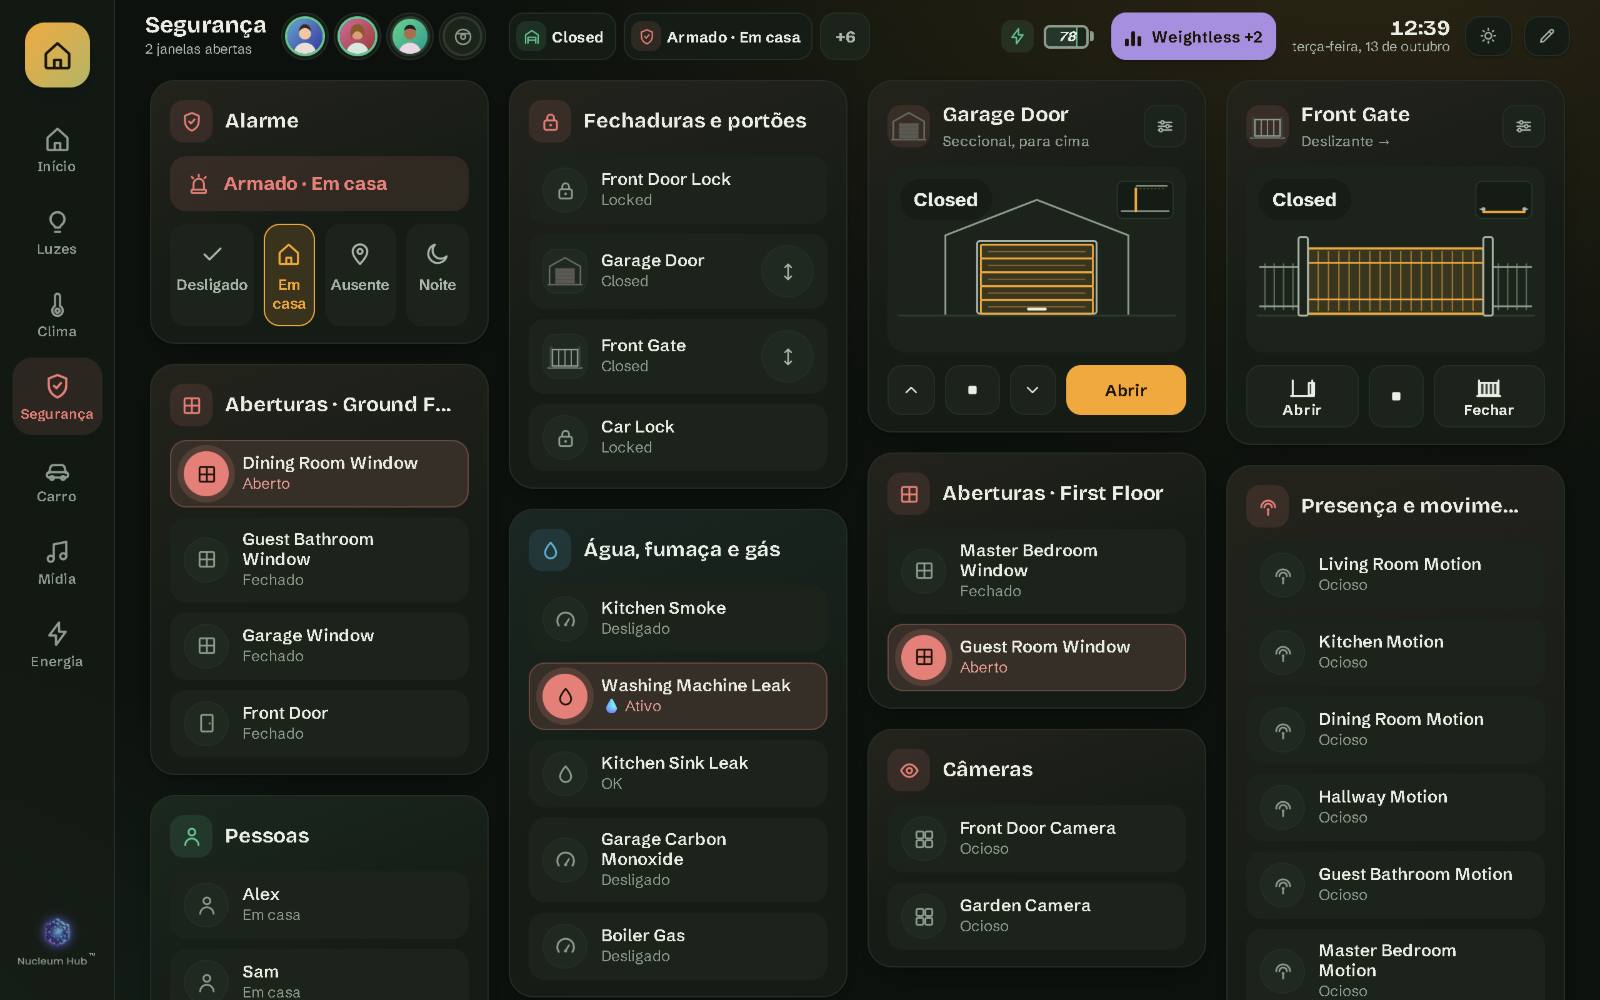Open Energia from the sidebar

57,645
